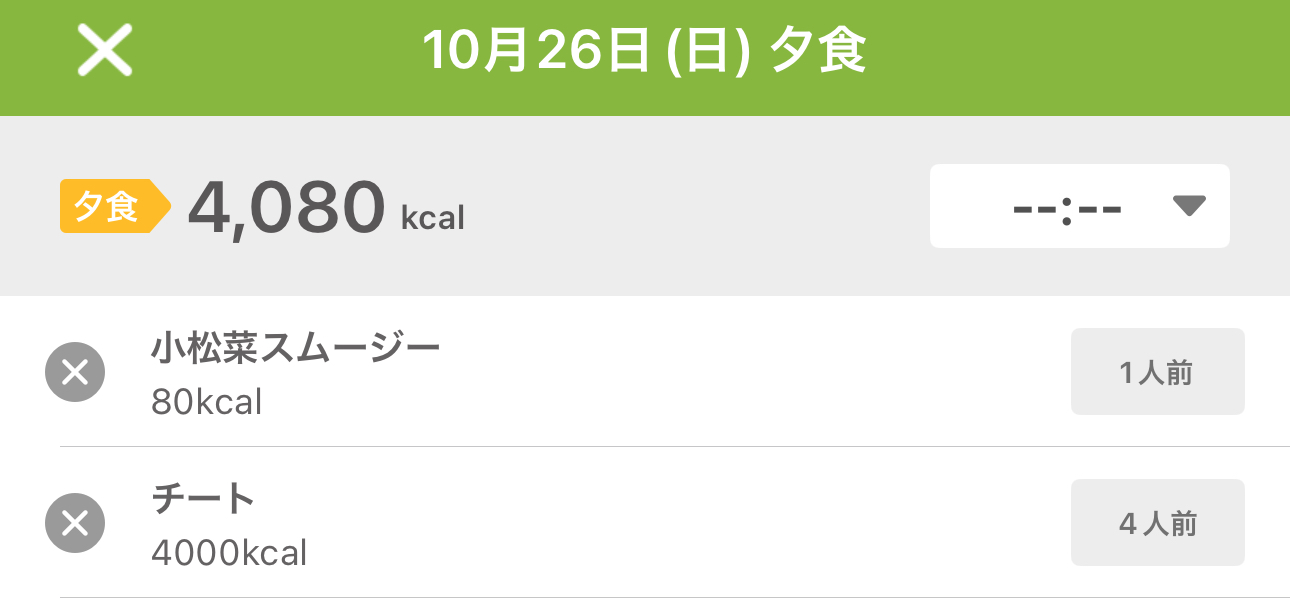This screenshot has width=1290, height=598.
Task: Remove 小松菜スムージー from the meal
Action: (75, 372)
